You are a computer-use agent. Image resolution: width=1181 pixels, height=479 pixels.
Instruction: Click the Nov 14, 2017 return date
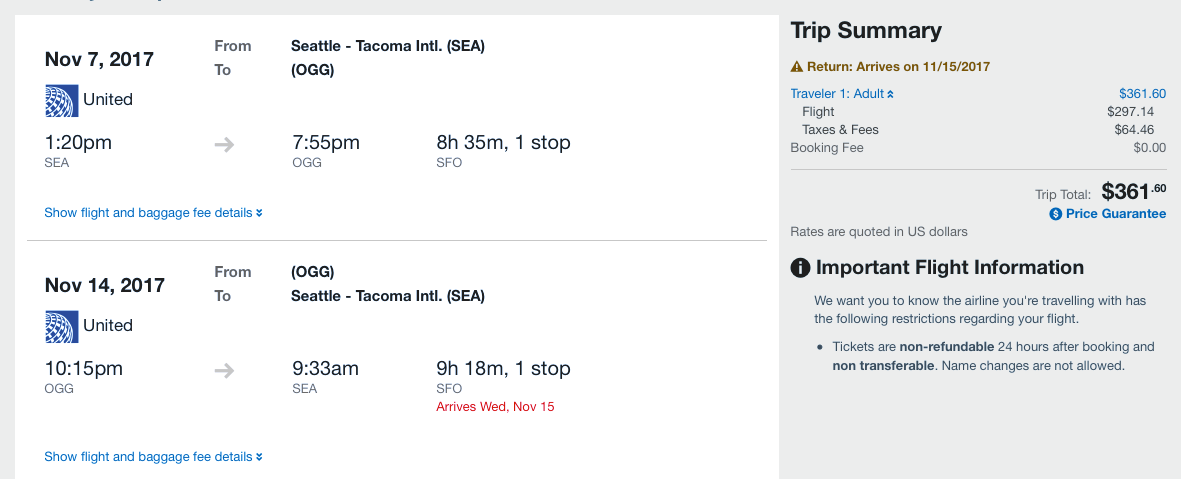pyautogui.click(x=104, y=285)
